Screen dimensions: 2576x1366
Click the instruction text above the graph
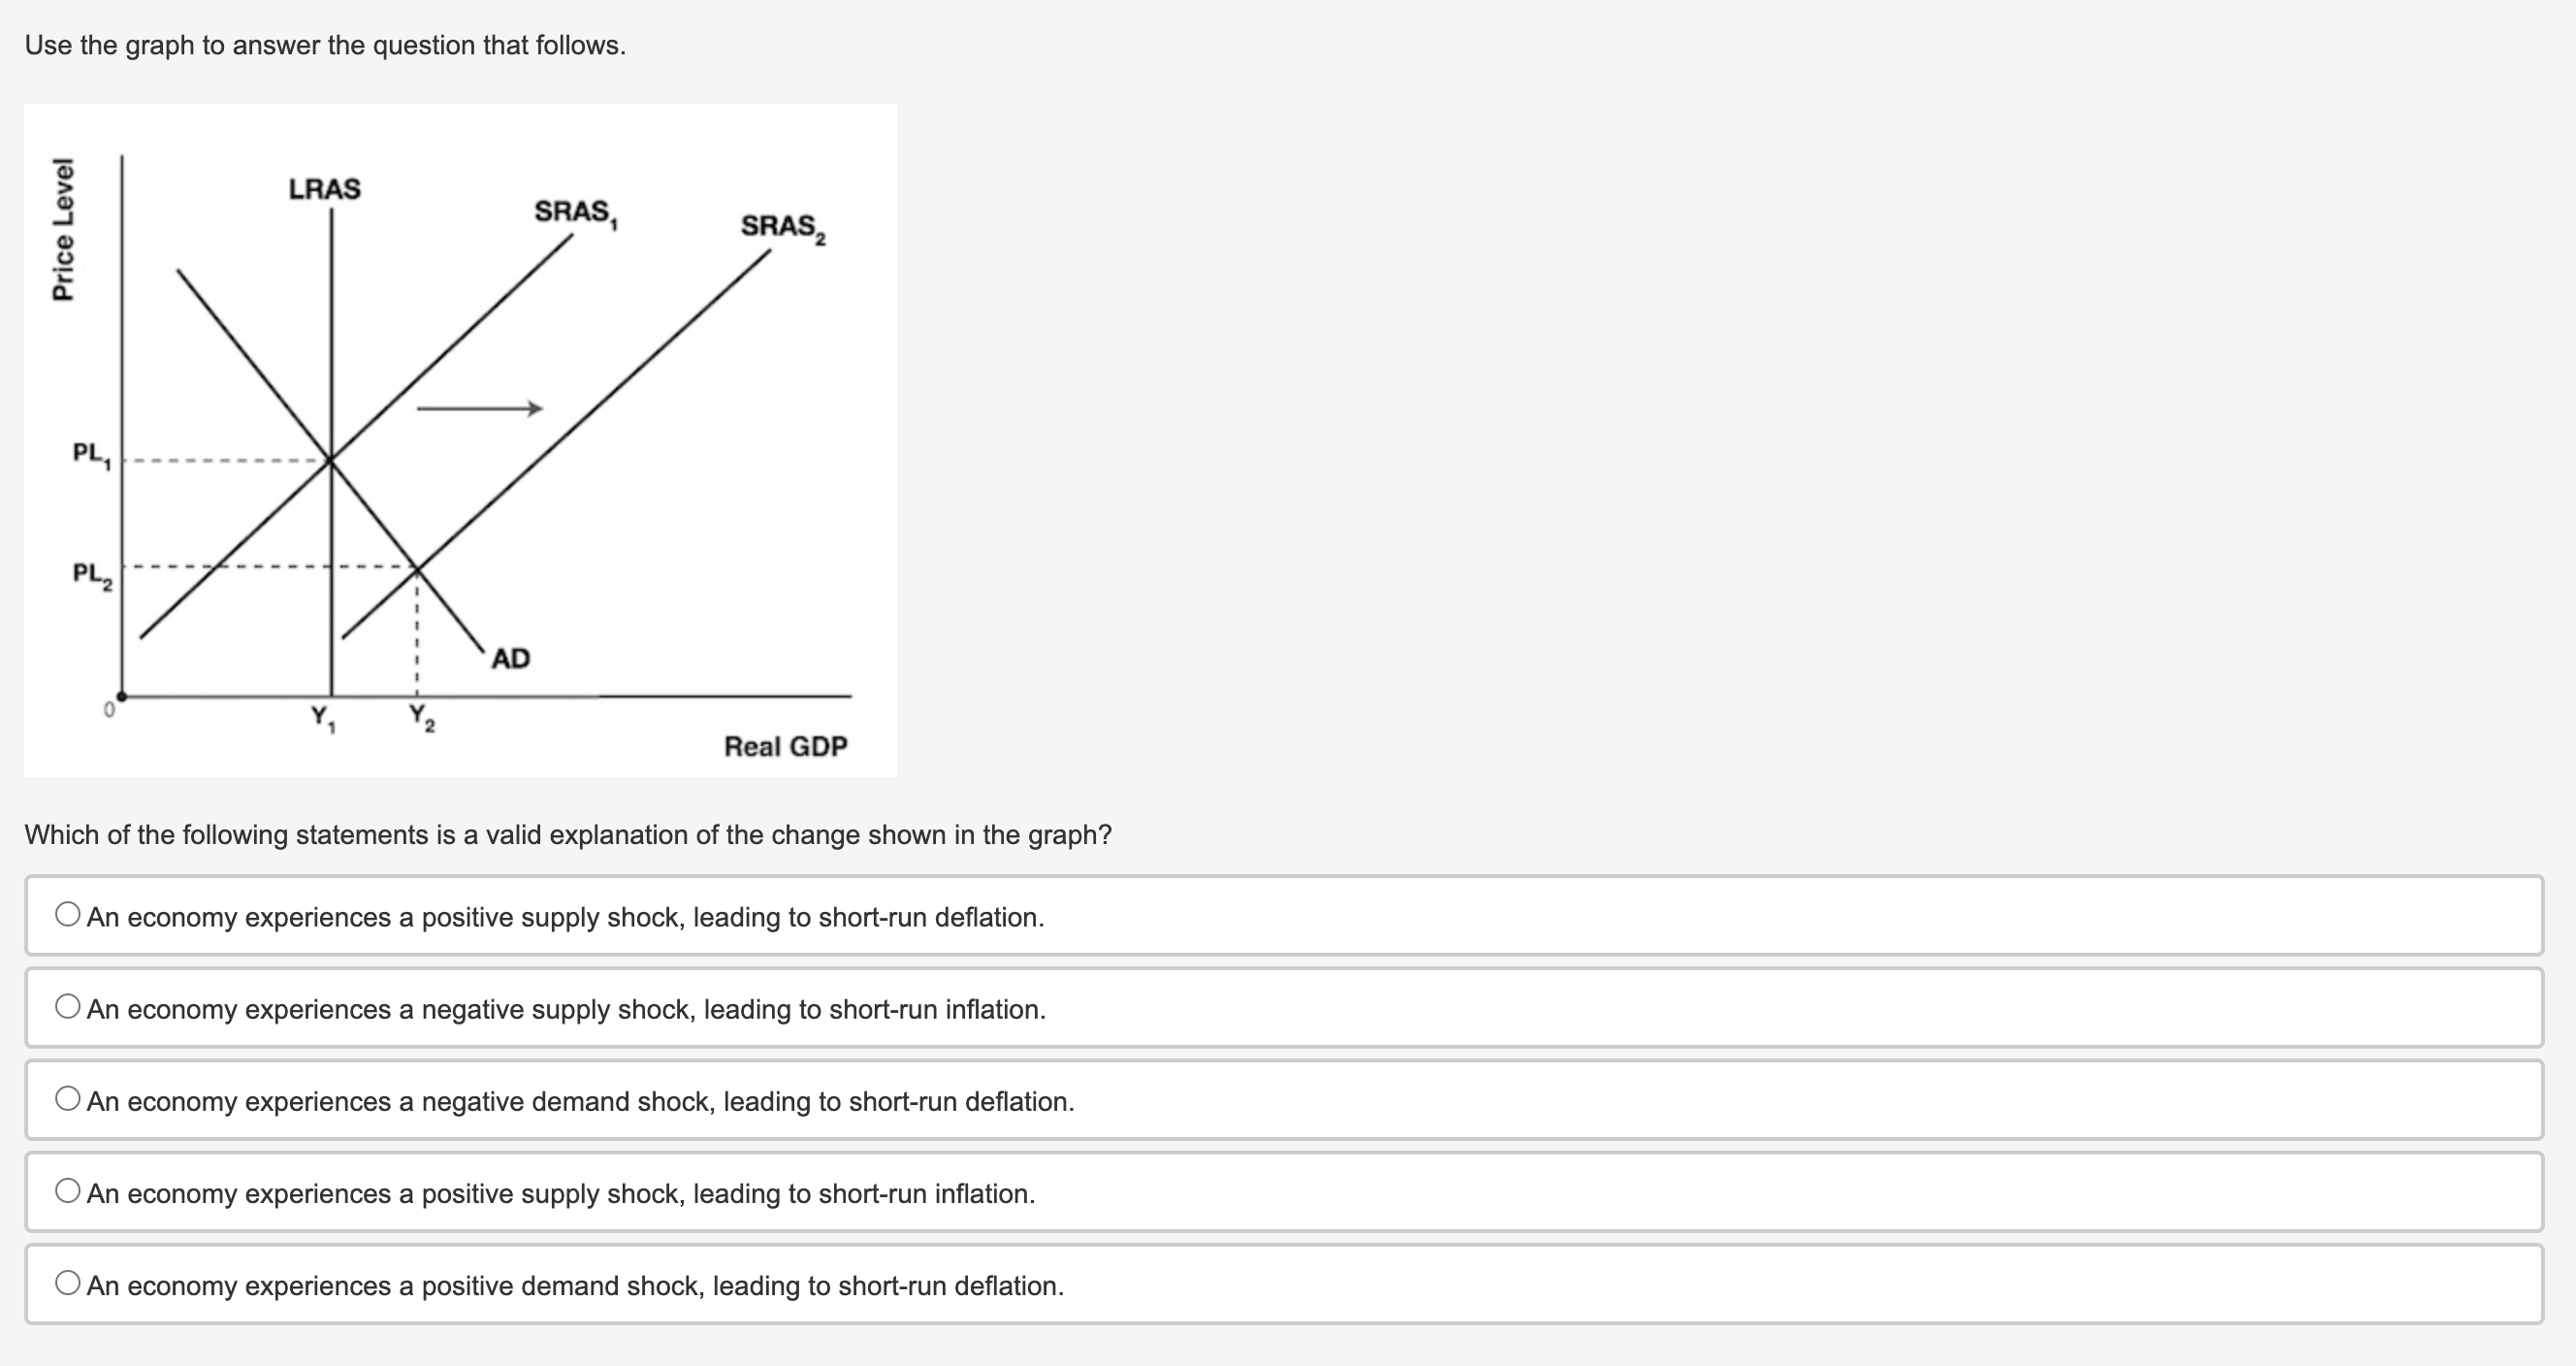coord(324,44)
